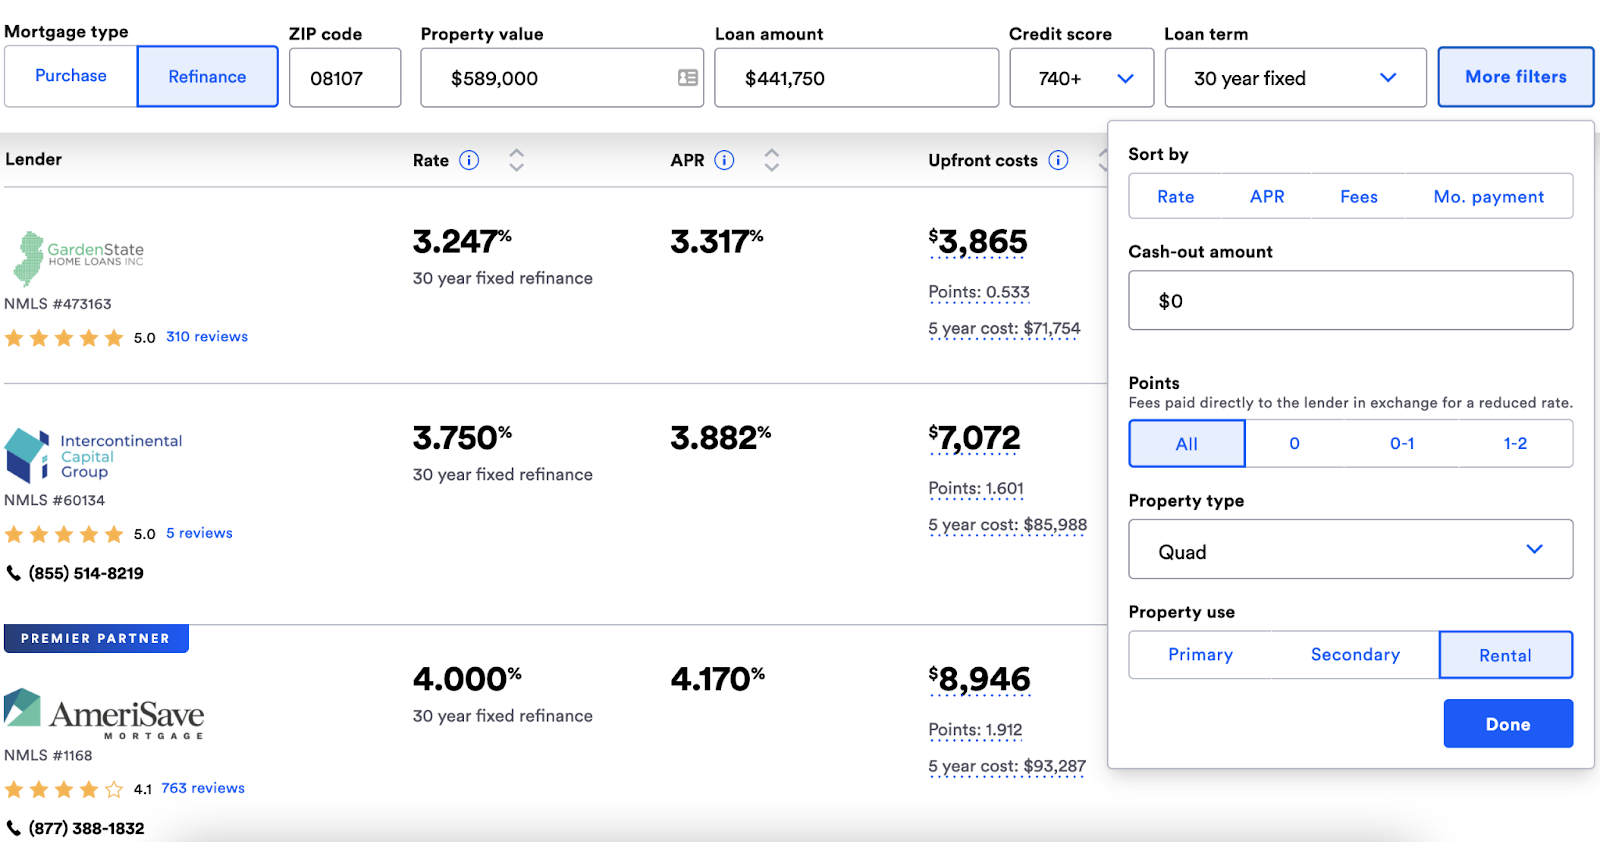Click AmeriSave's 4.1 star rating
This screenshot has height=842, width=1600.
point(64,789)
